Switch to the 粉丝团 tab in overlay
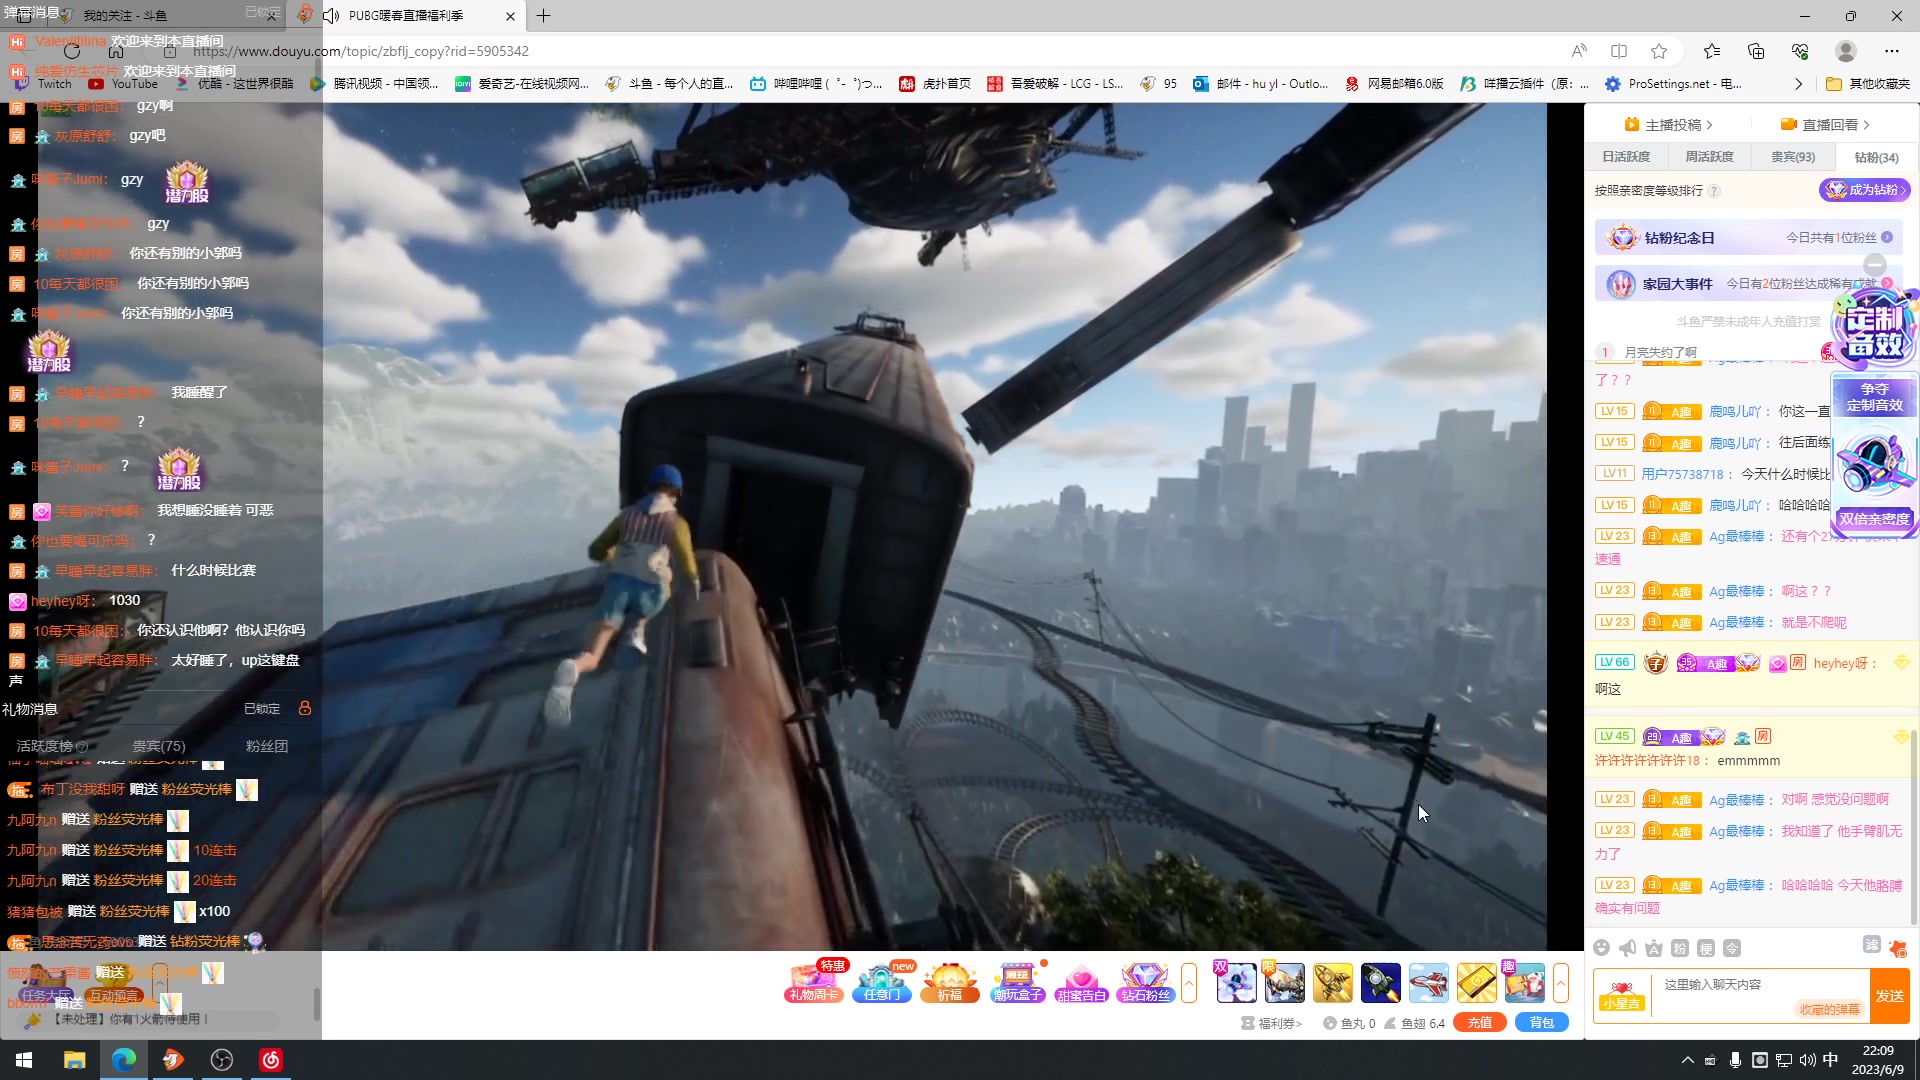Screen dimensions: 1920x1080 [267, 746]
